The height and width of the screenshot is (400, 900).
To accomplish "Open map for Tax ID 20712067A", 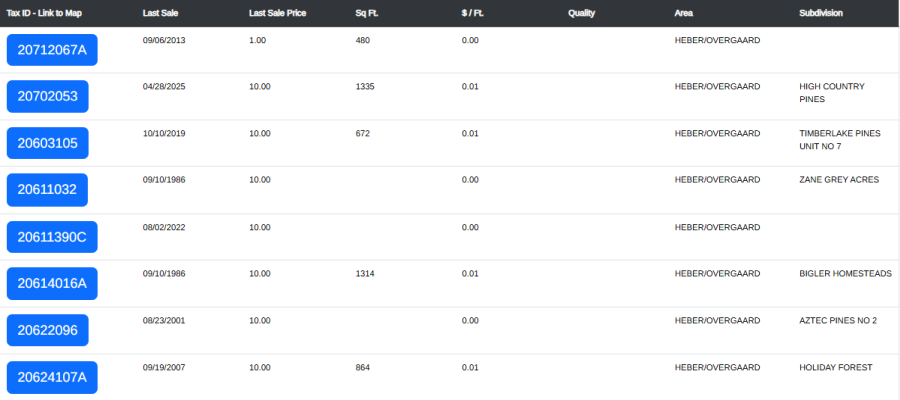I will pyautogui.click(x=52, y=50).
